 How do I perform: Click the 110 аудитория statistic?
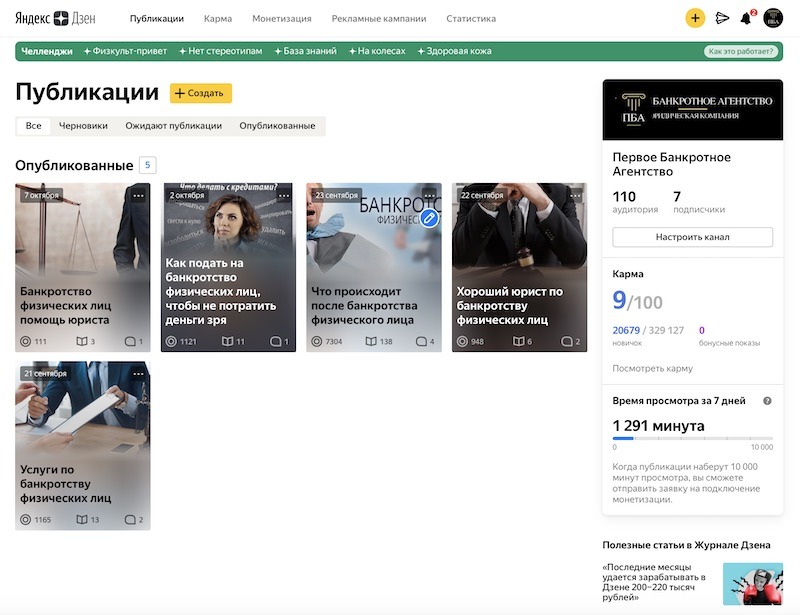pos(635,202)
